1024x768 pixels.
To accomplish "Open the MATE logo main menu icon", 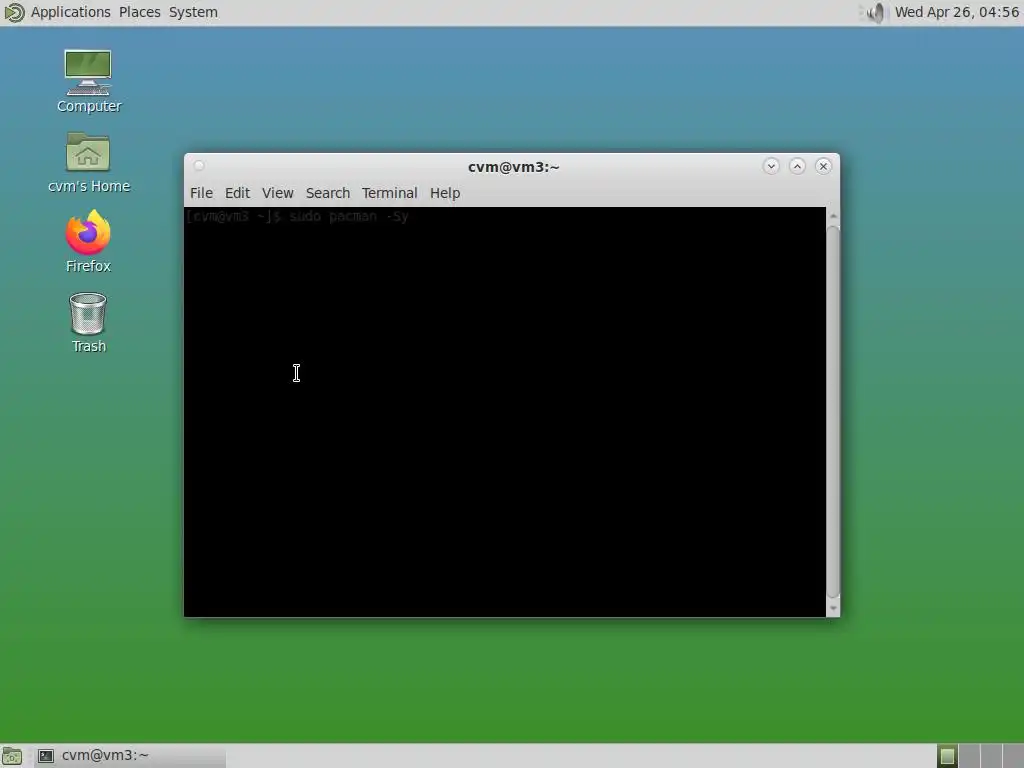I will [x=14, y=12].
